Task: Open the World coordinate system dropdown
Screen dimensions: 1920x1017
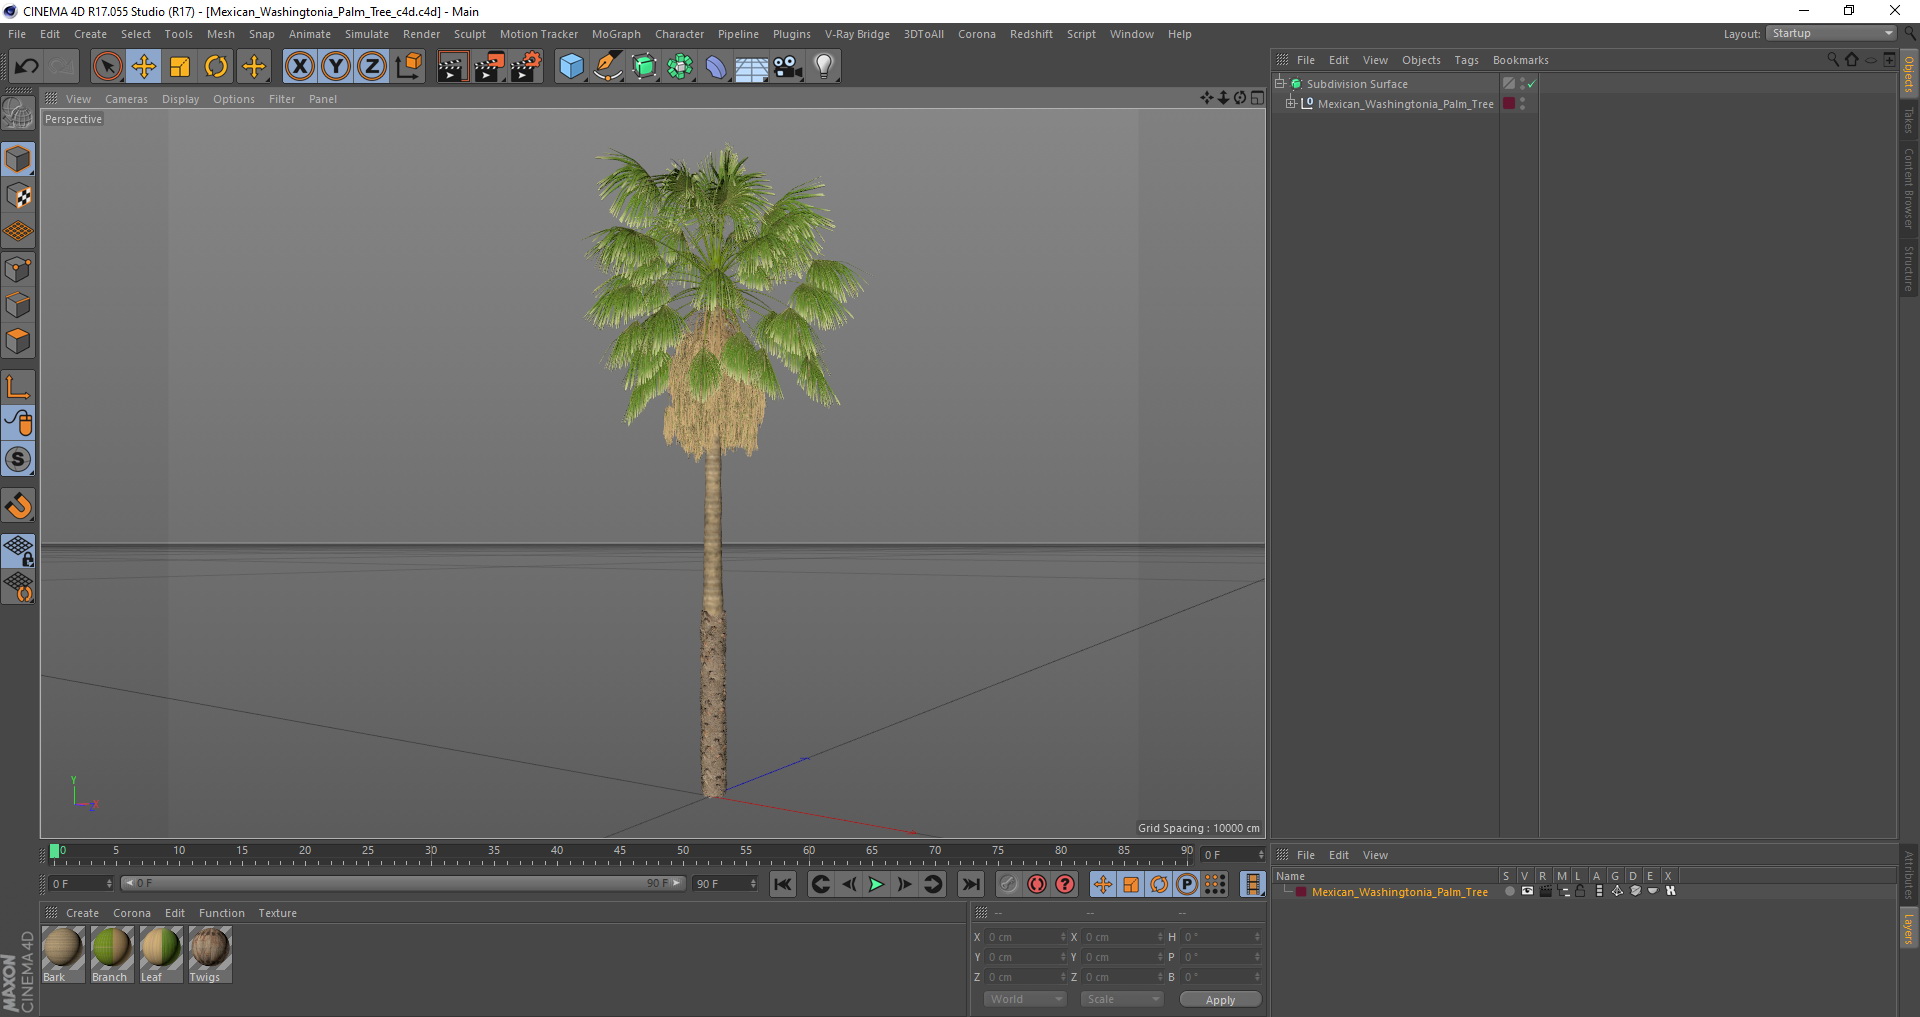Action: 1025,999
